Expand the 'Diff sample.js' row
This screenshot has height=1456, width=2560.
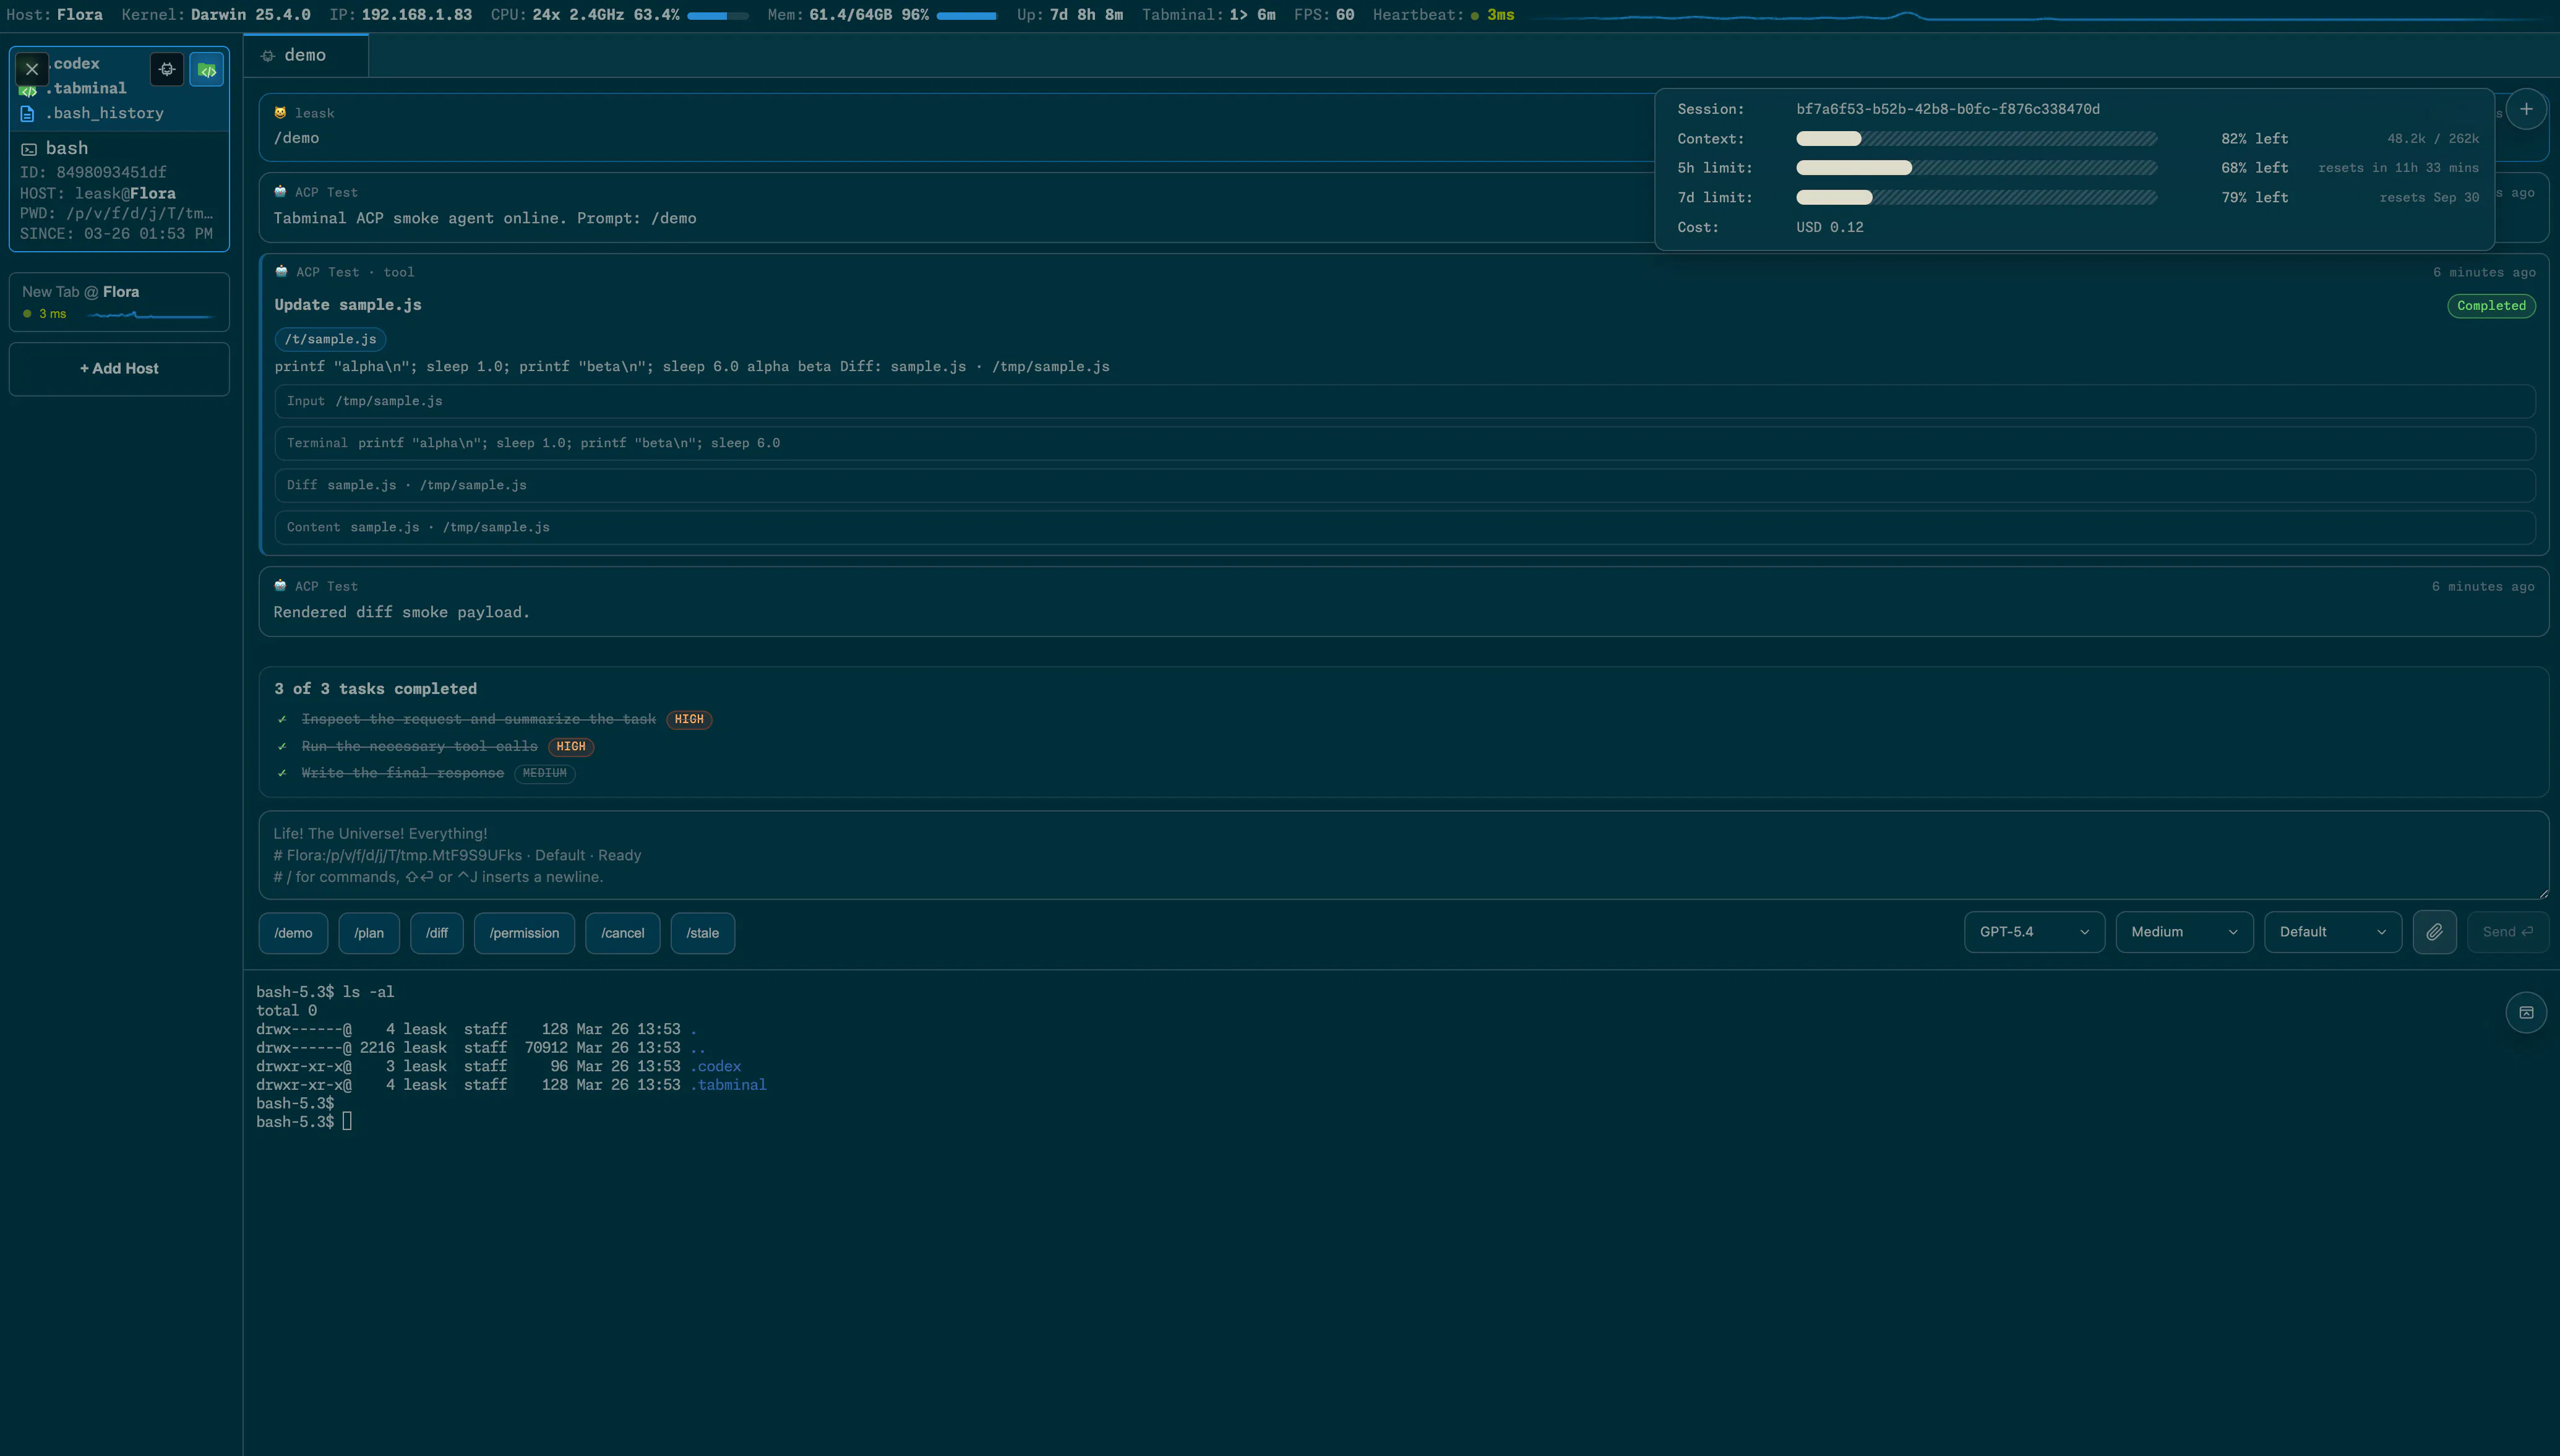tap(1405, 485)
